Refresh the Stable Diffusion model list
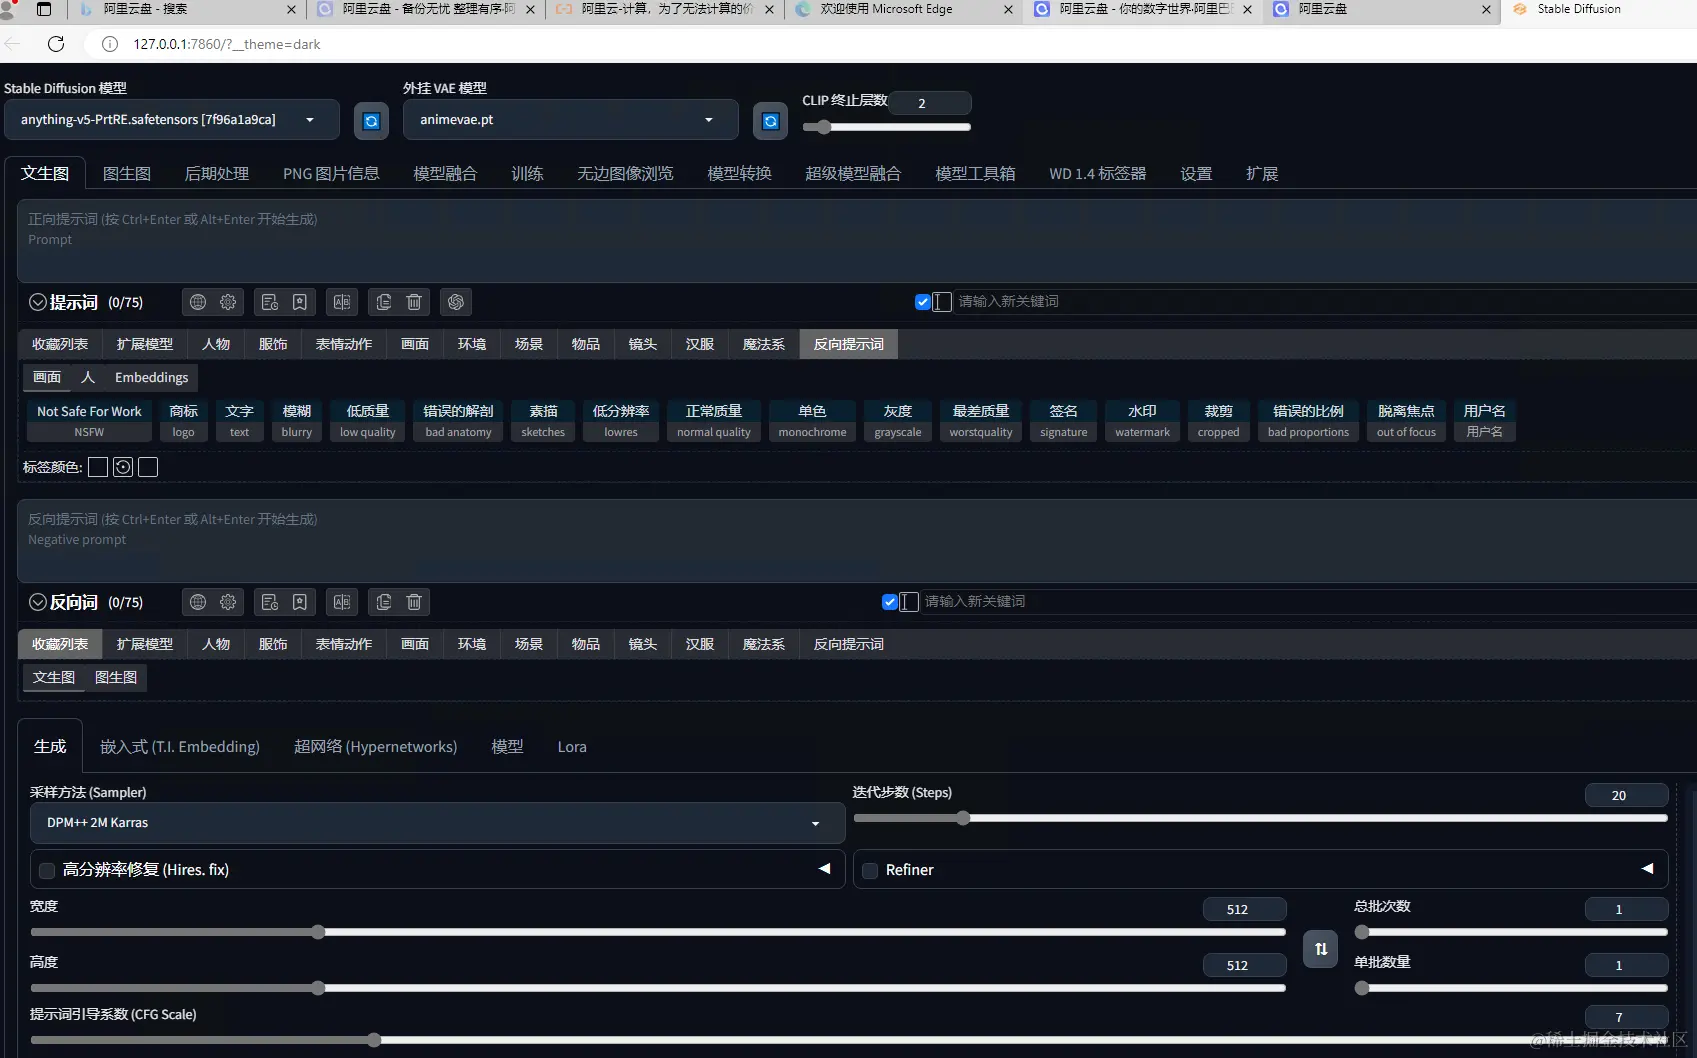 371,121
